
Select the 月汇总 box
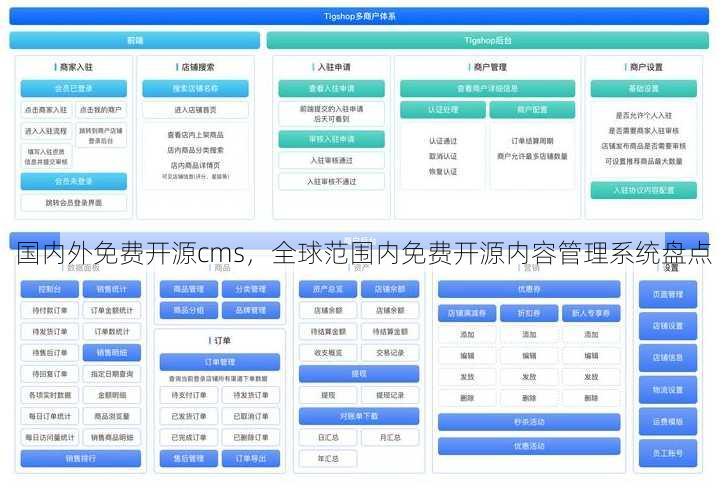click(390, 437)
